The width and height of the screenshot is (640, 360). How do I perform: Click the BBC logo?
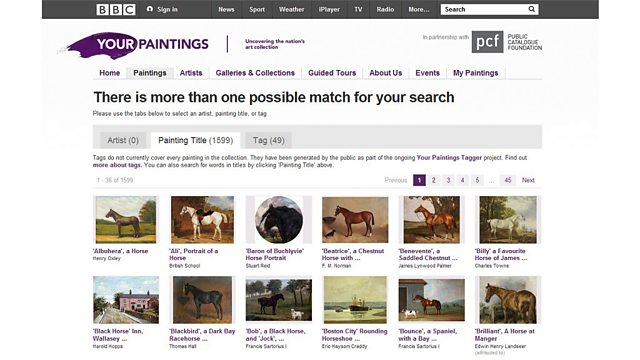click(x=116, y=9)
